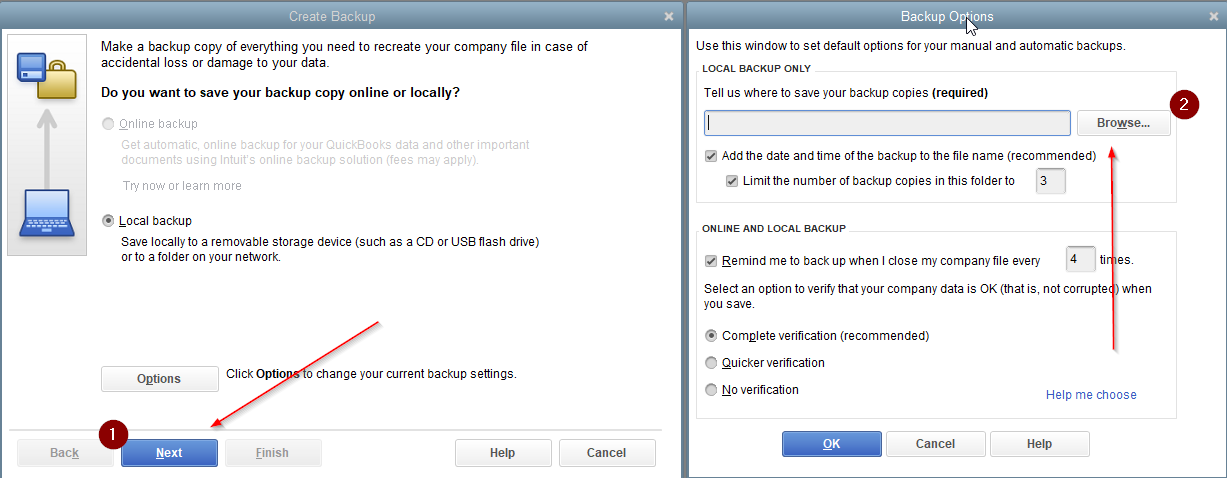Open the Help me choose link

1091,395
